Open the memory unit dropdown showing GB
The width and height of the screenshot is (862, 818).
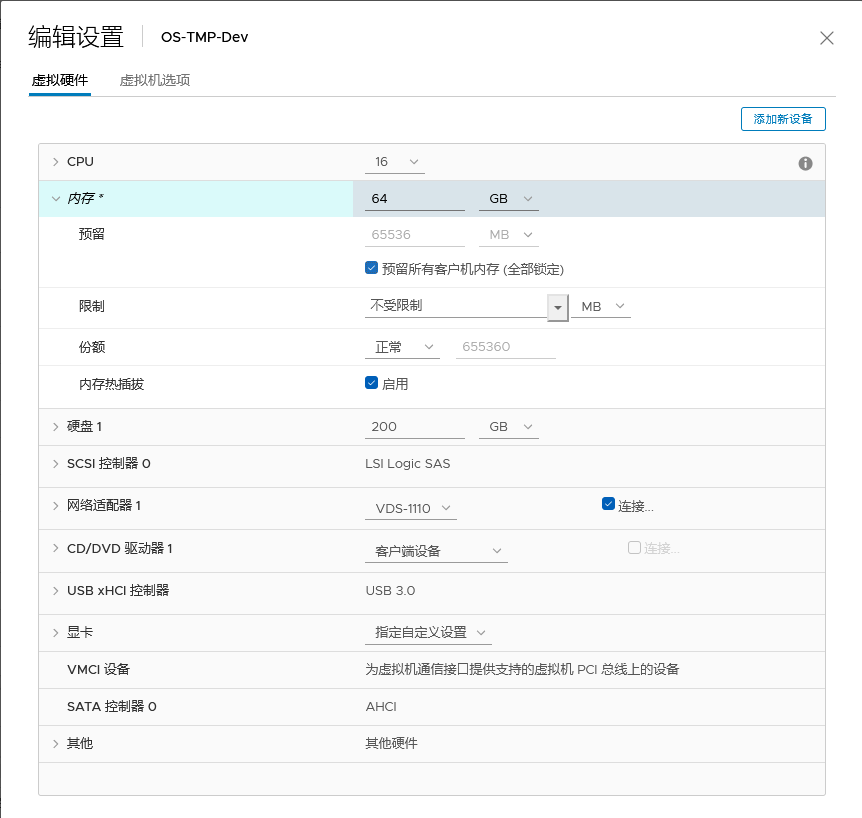(508, 198)
